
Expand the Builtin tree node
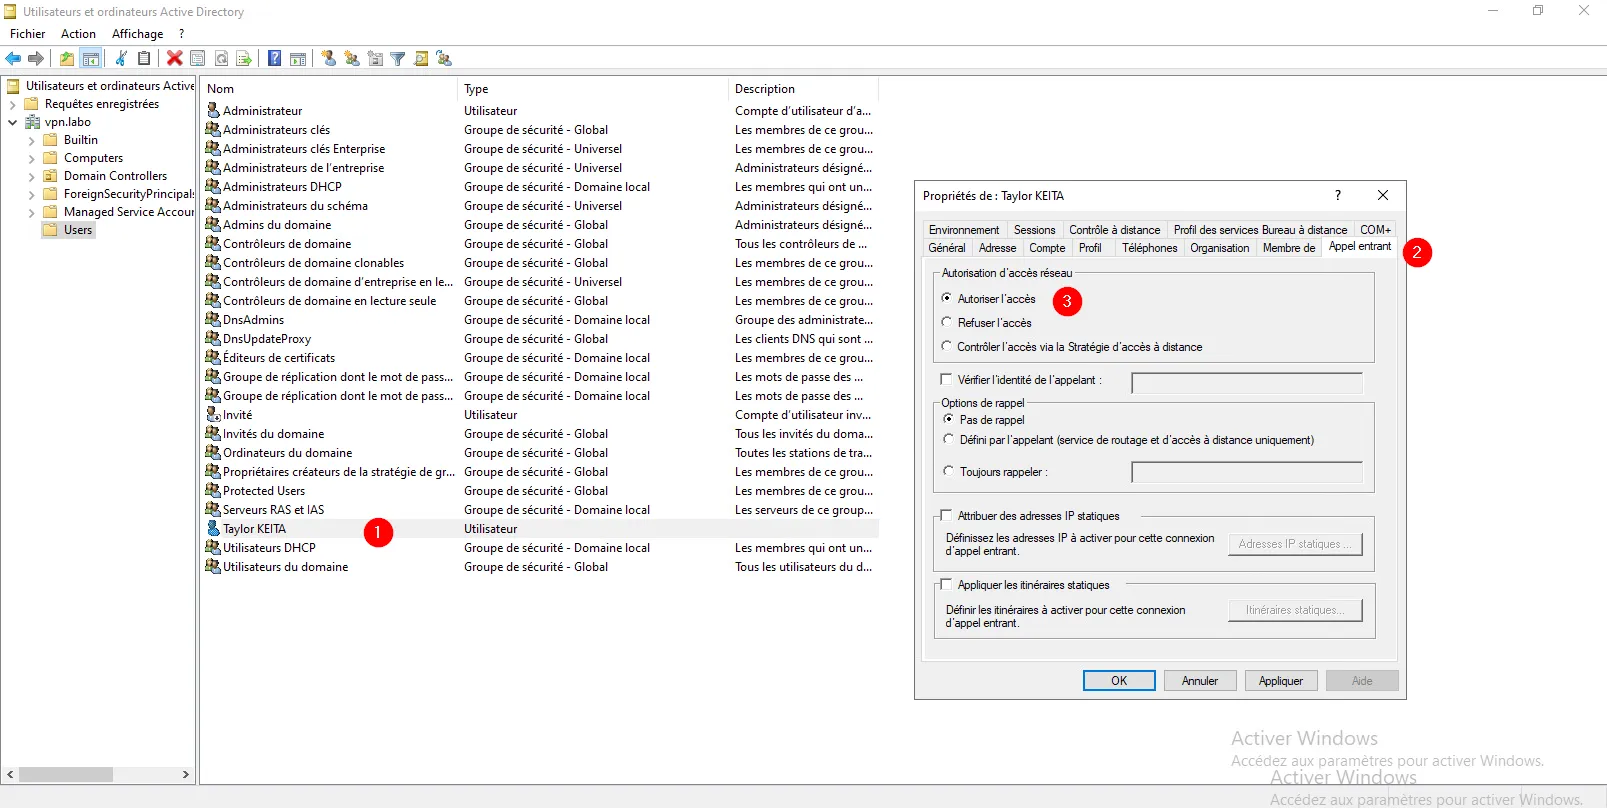click(x=31, y=141)
